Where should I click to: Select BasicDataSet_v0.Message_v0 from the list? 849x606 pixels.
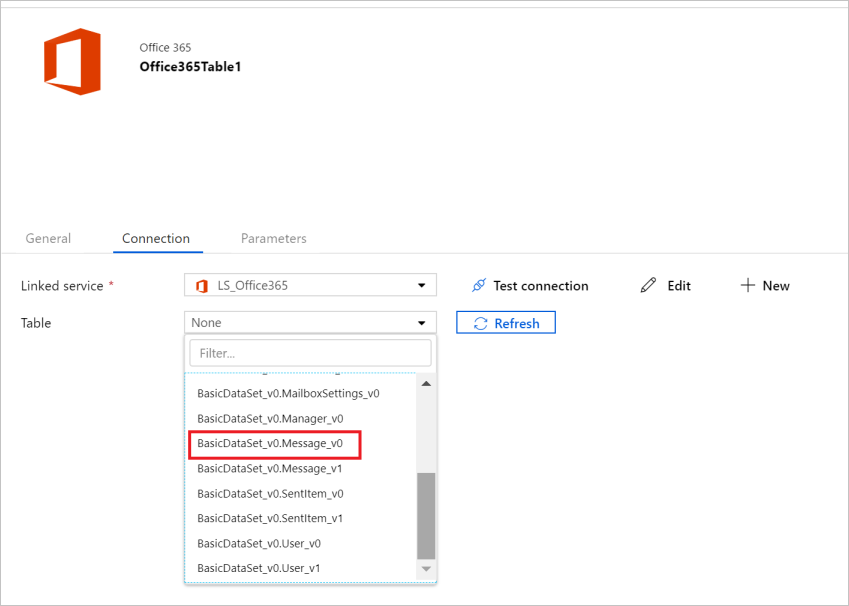point(273,443)
